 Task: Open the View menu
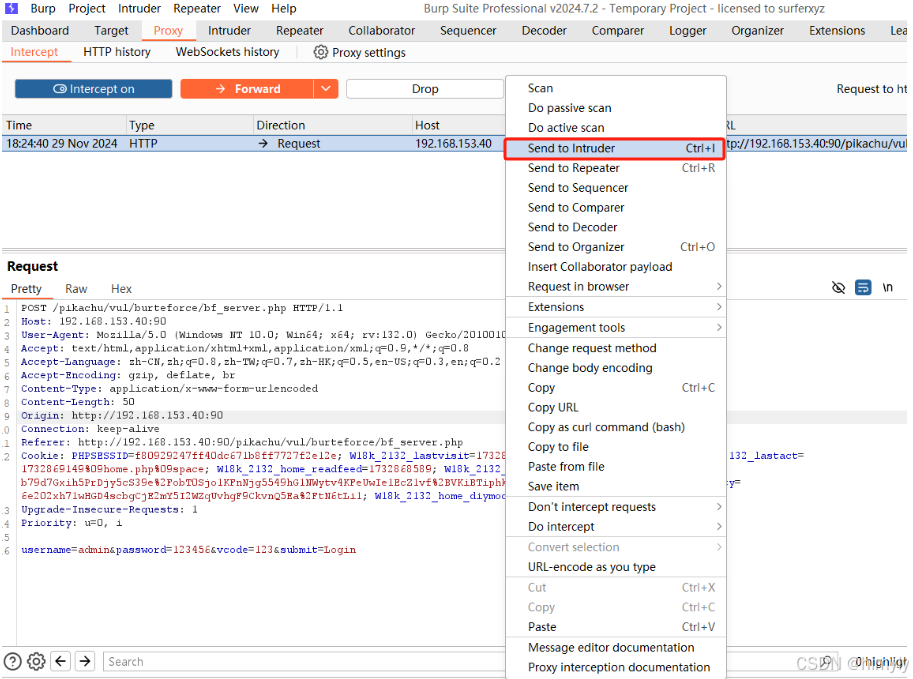pos(246,9)
